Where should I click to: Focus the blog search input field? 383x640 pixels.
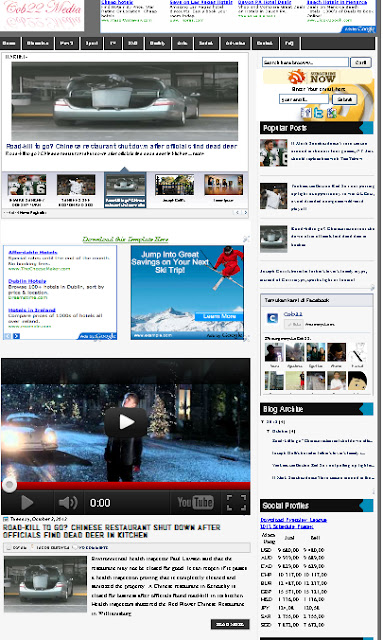click(x=305, y=62)
